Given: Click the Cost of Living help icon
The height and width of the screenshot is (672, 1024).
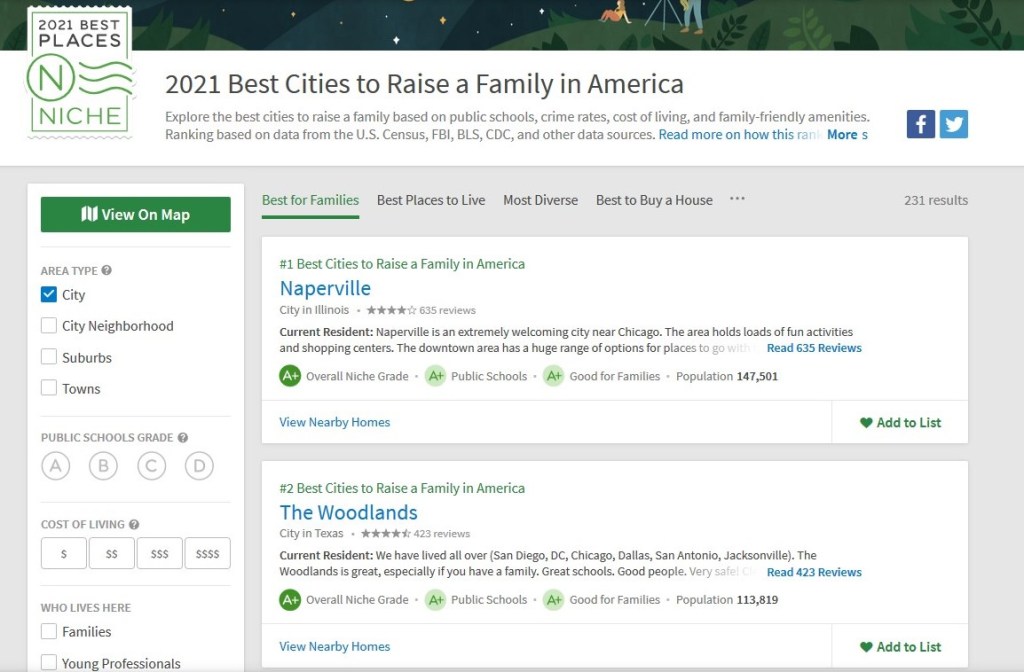Looking at the screenshot, I should pyautogui.click(x=134, y=524).
